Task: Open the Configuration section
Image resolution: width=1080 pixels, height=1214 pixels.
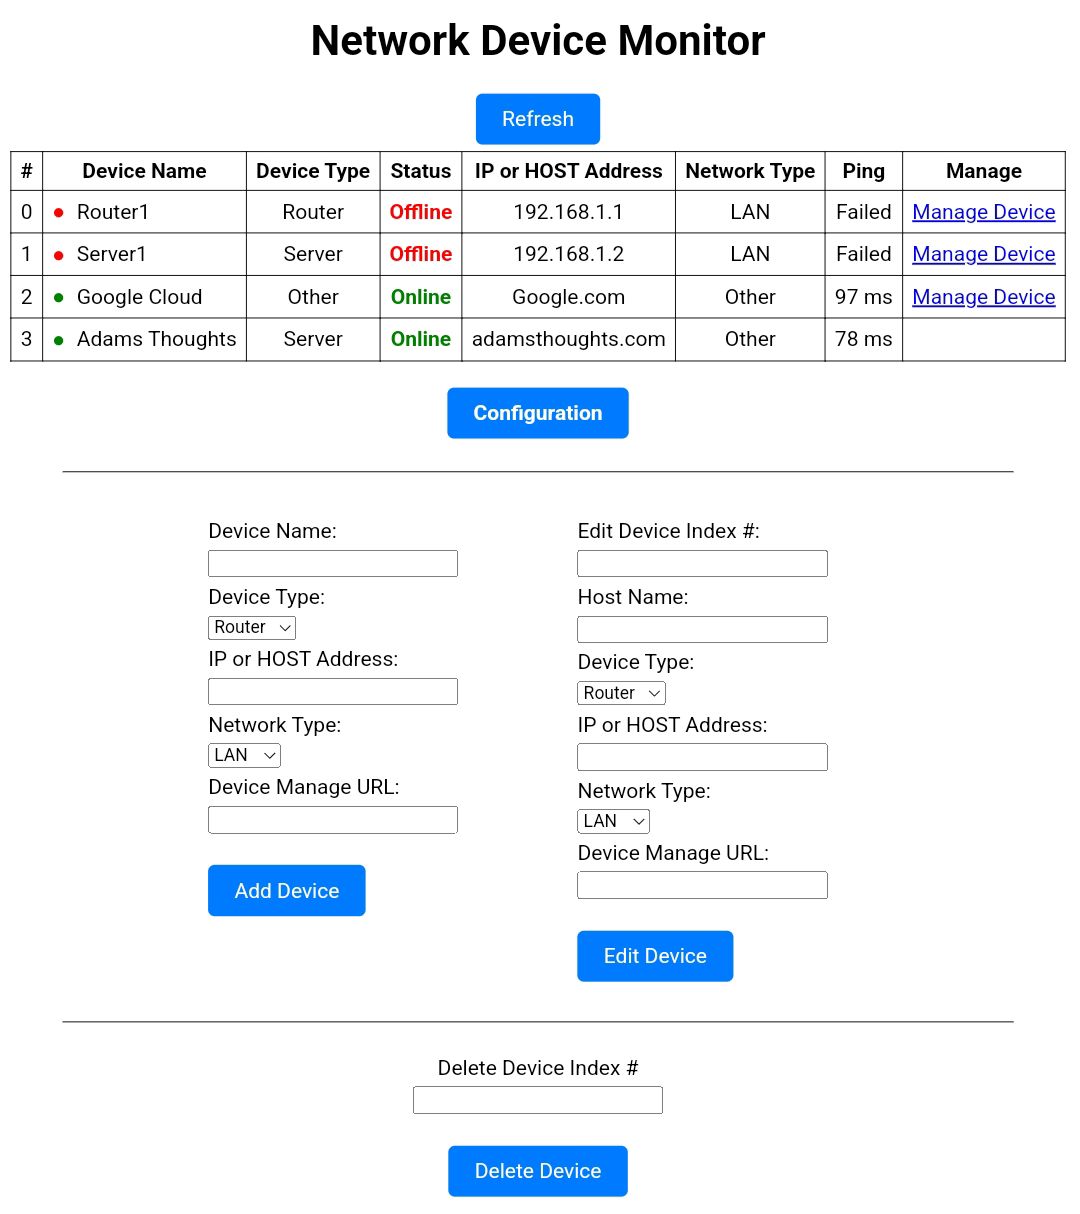Action: (537, 413)
